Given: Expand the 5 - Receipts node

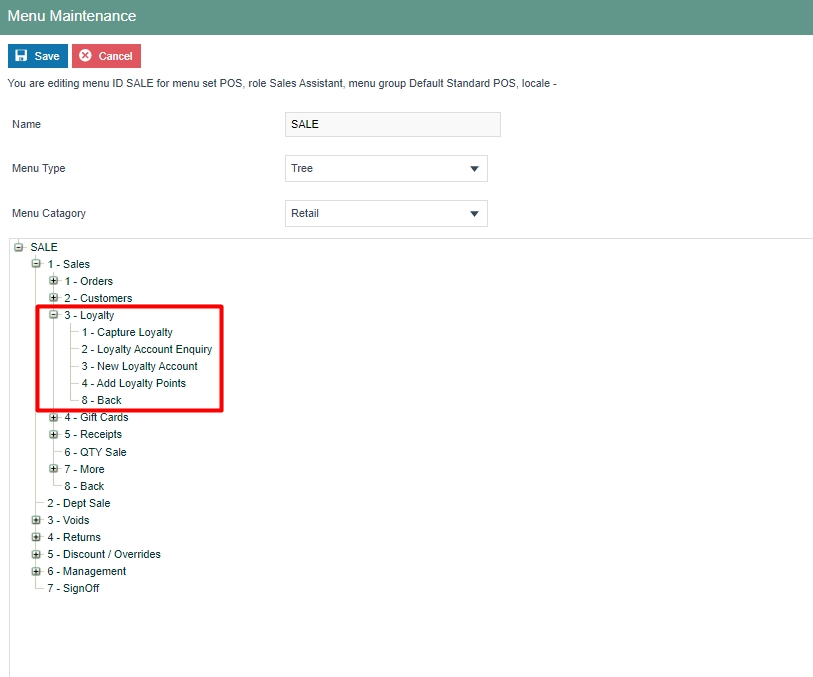Looking at the screenshot, I should tap(54, 434).
